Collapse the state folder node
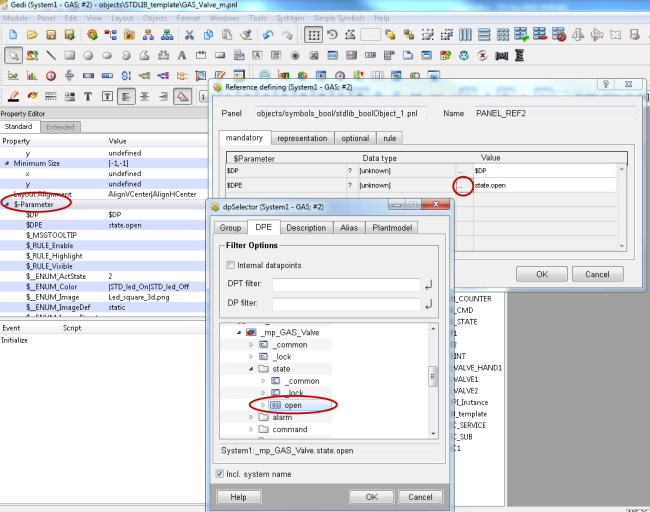This screenshot has height=512, width=650. [x=251, y=369]
